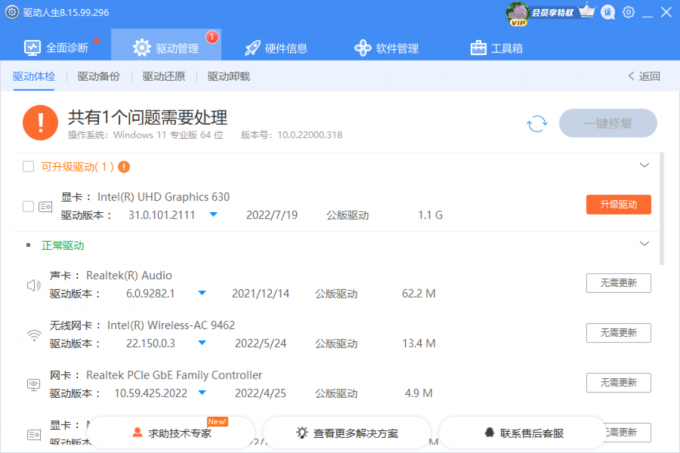Open version dropdown for Wireless-AC 22.150.0.3
680x453 pixels.
tap(202, 343)
